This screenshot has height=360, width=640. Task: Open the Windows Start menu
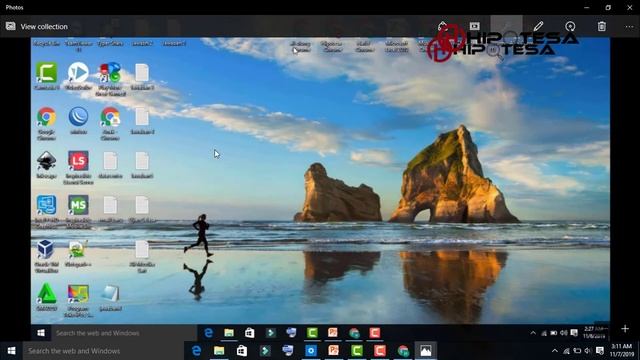11,351
